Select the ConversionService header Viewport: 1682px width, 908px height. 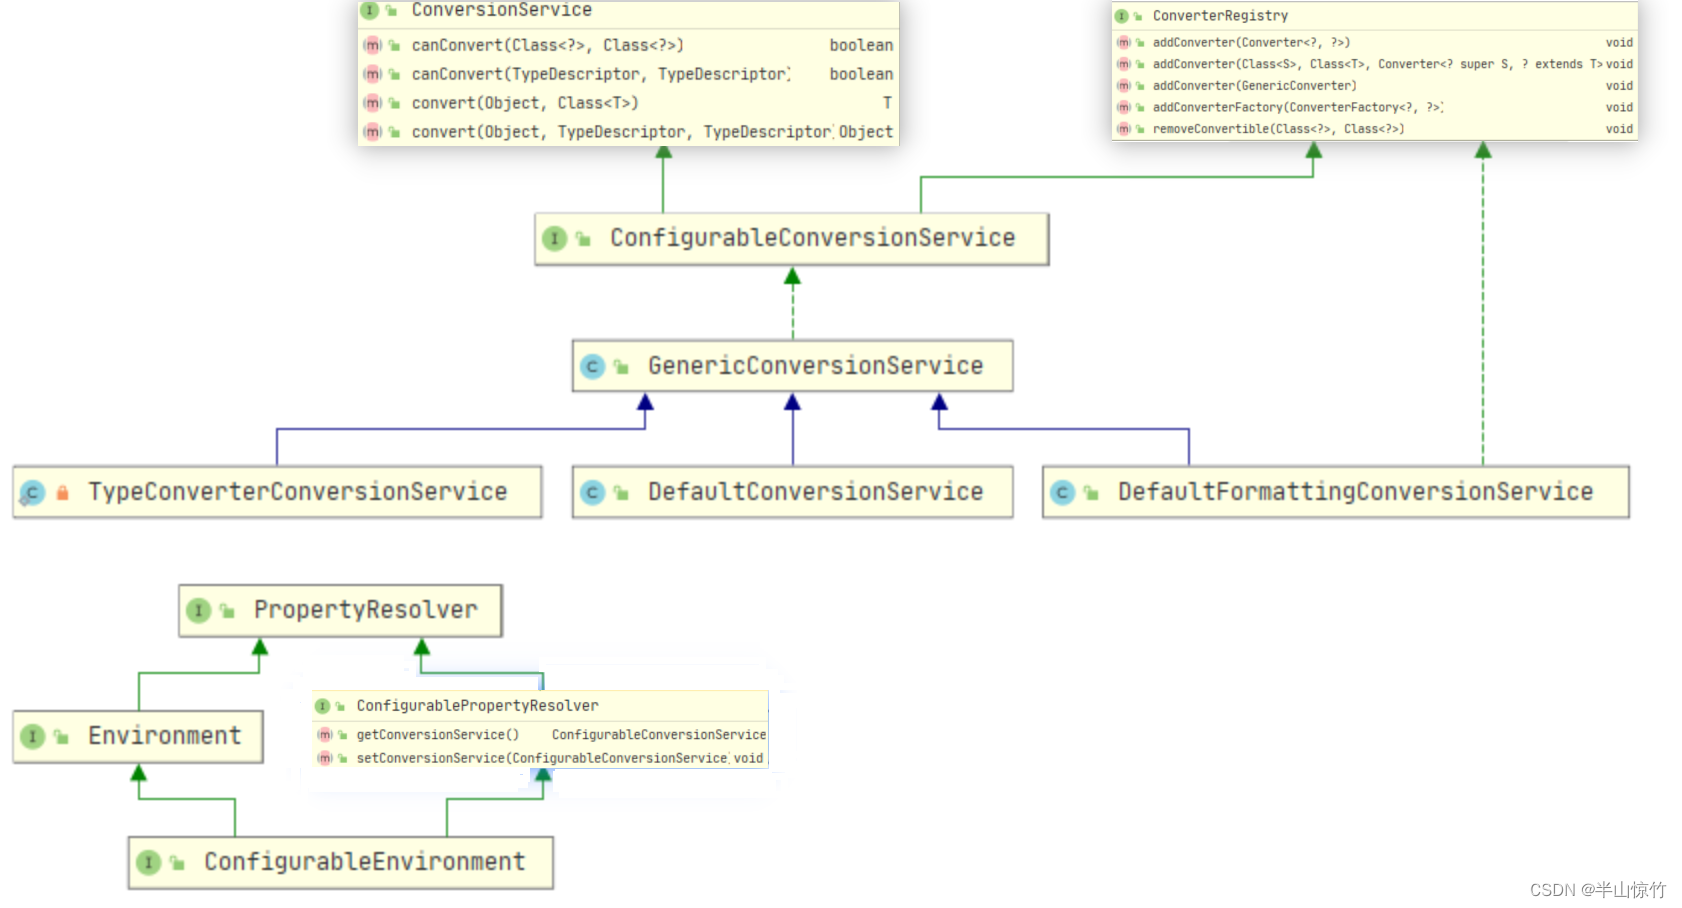(x=628, y=12)
